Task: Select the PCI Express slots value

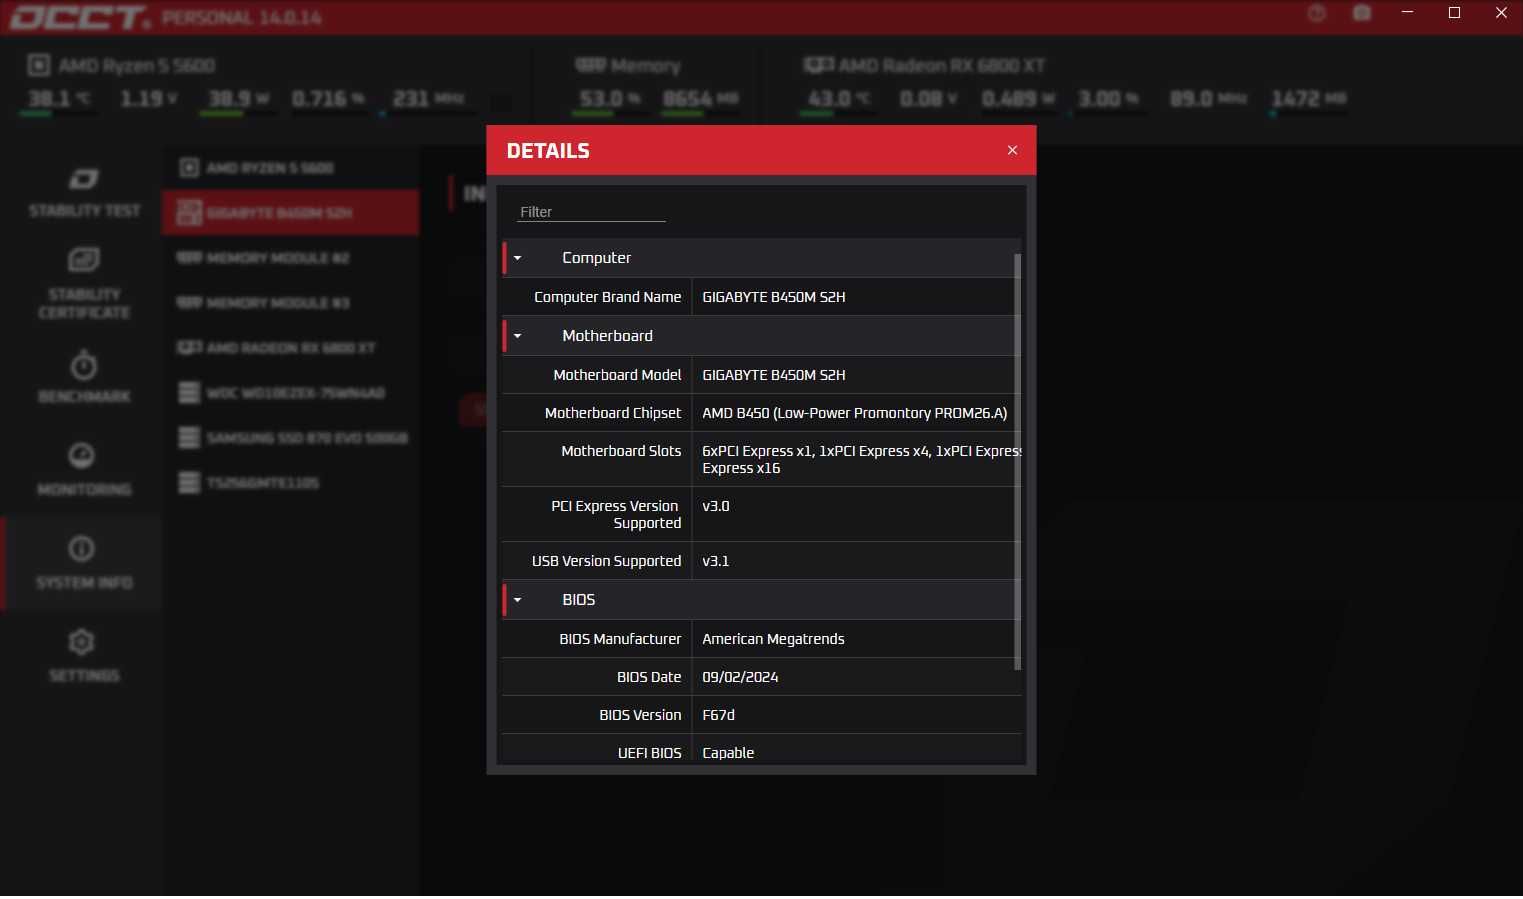Action: (x=861, y=459)
